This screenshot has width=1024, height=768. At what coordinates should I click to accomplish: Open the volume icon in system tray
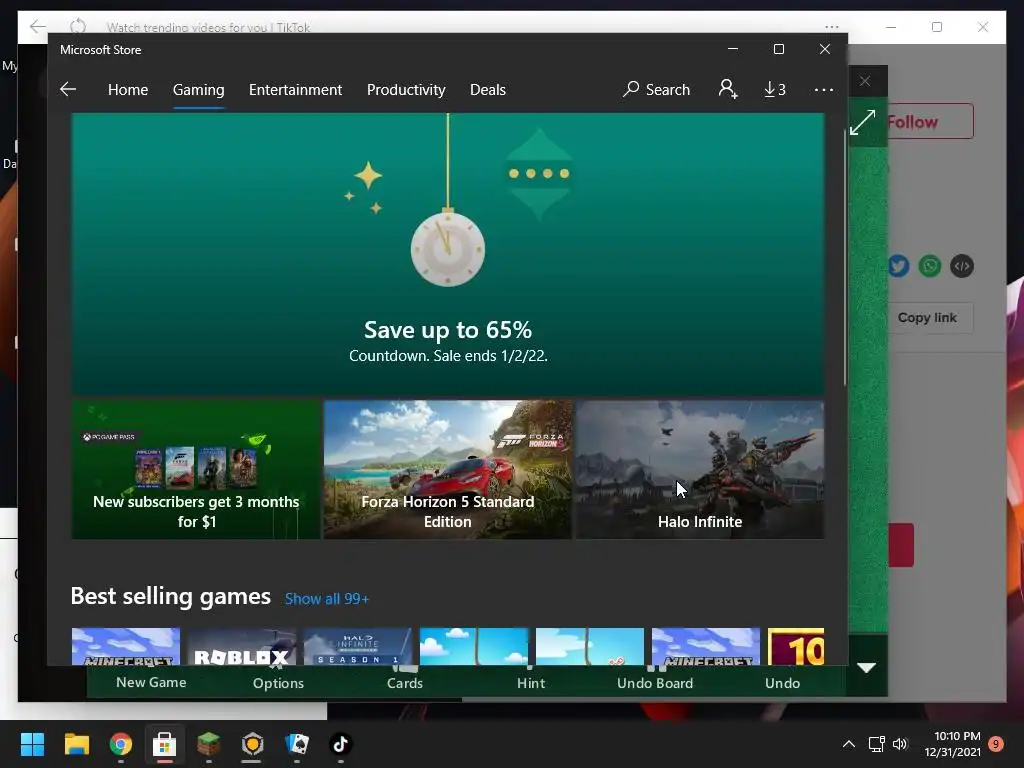tap(900, 744)
